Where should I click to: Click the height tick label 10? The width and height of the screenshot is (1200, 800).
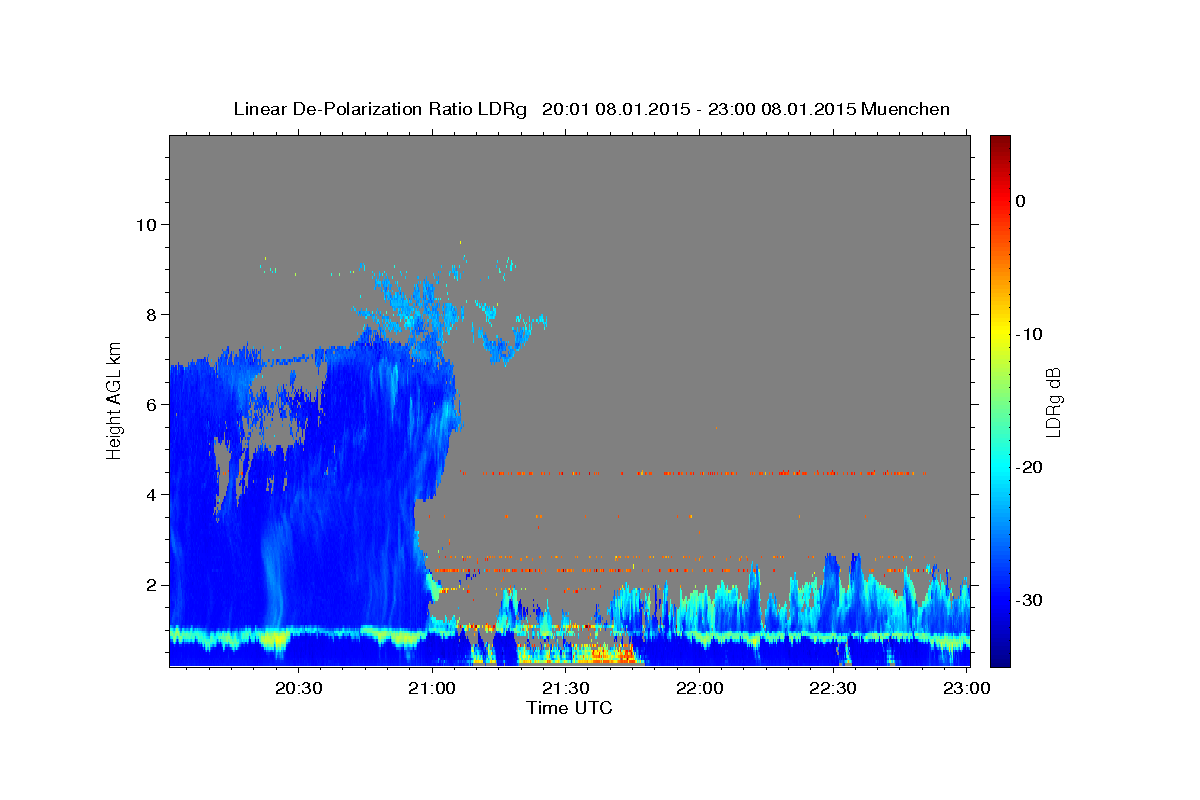tap(146, 224)
